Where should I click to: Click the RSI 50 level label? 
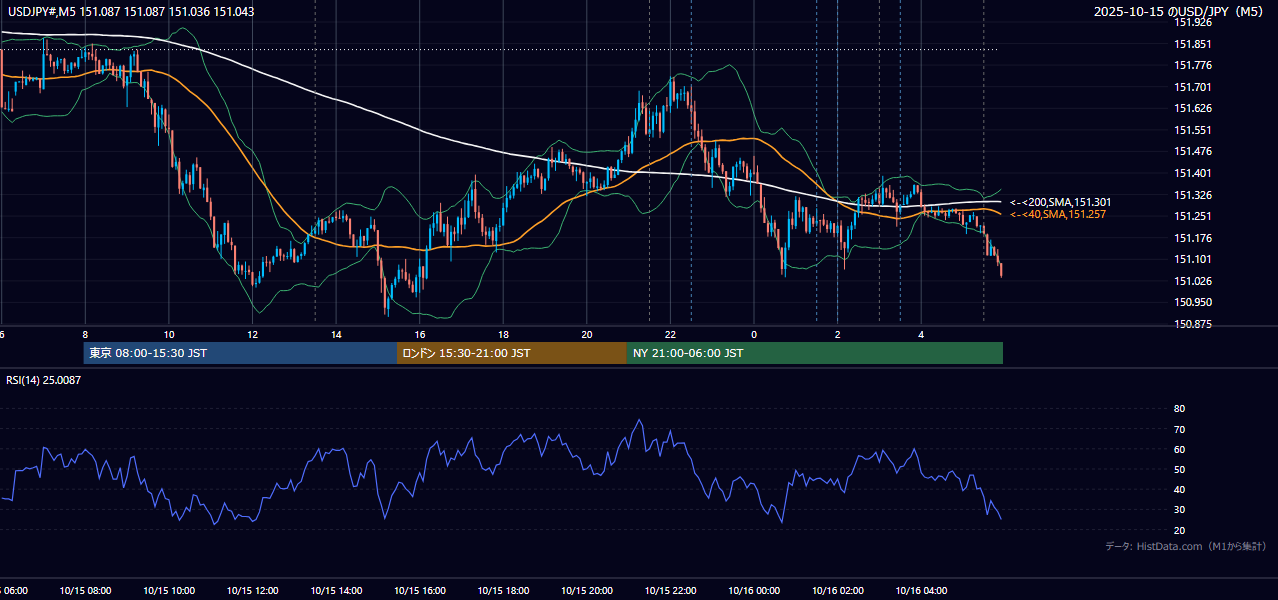[x=1179, y=469]
